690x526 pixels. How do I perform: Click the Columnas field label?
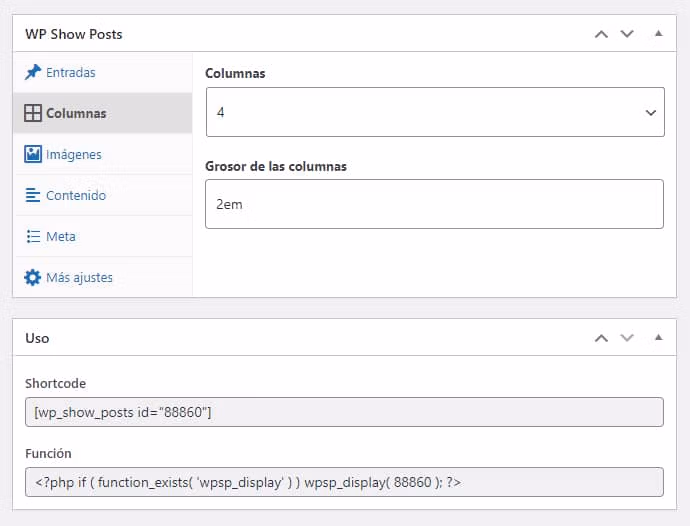(x=235, y=73)
